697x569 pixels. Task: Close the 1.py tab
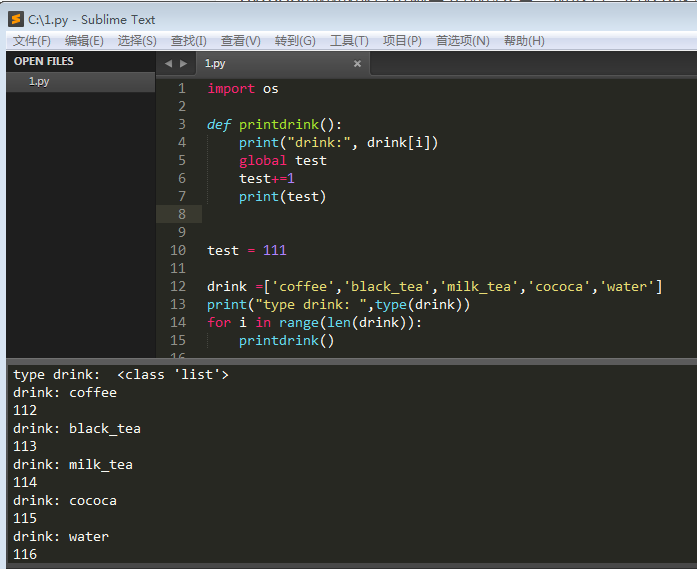[x=357, y=64]
